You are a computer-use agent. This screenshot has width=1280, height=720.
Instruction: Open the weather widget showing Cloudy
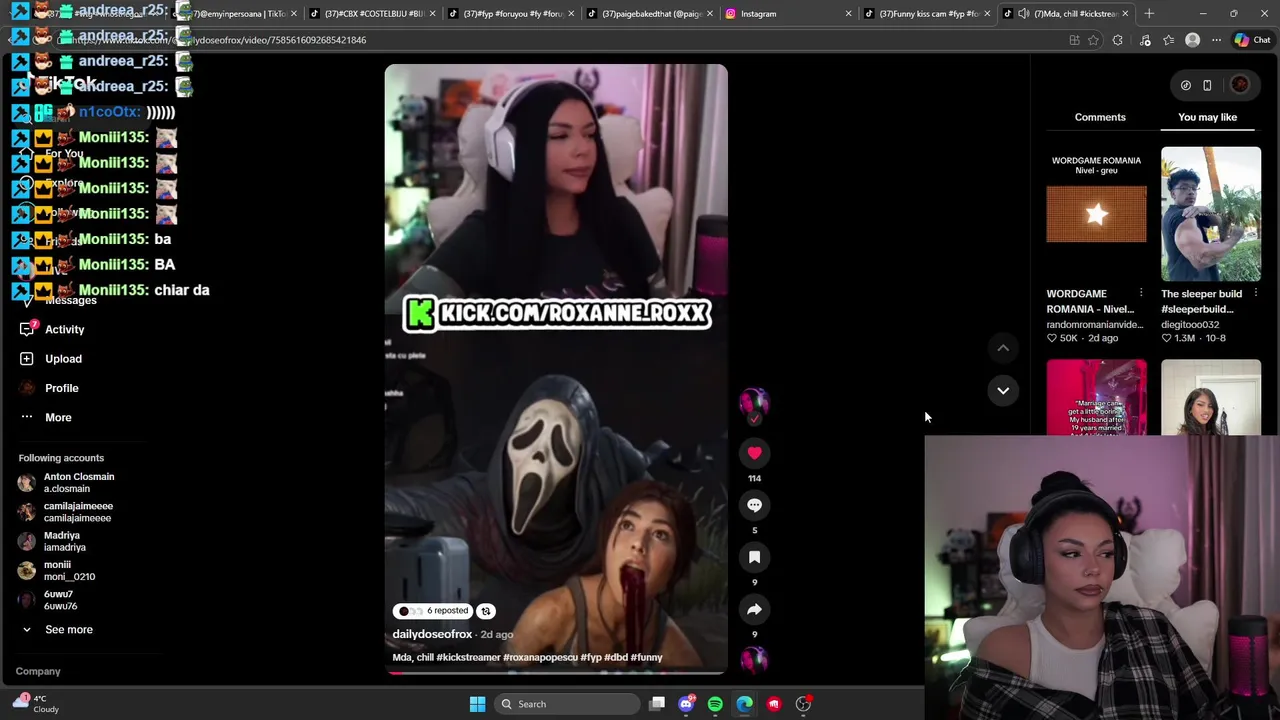(35, 704)
